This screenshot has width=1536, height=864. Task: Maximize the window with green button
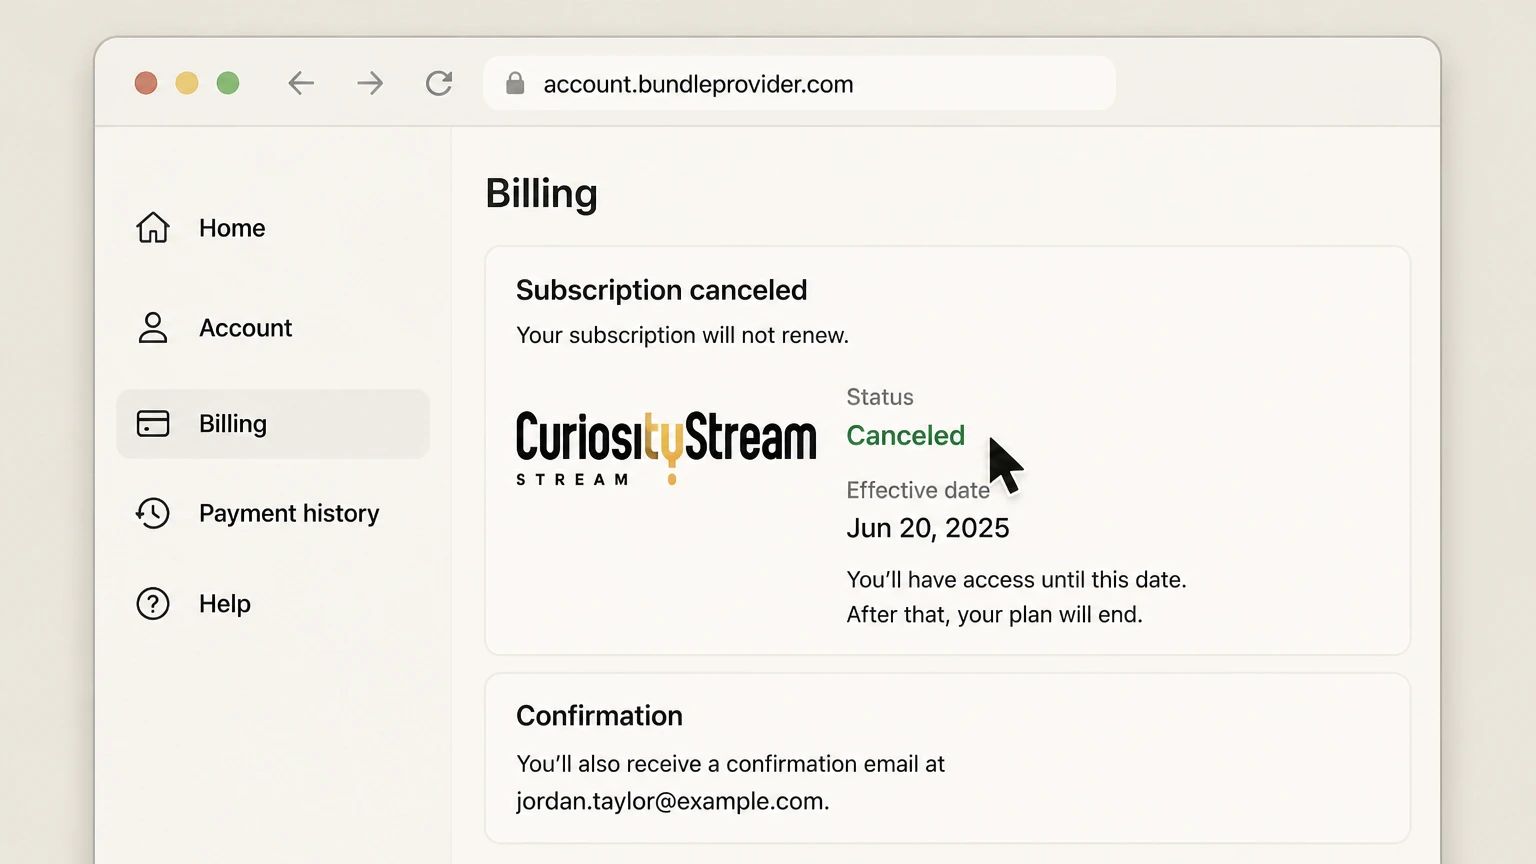pyautogui.click(x=228, y=83)
